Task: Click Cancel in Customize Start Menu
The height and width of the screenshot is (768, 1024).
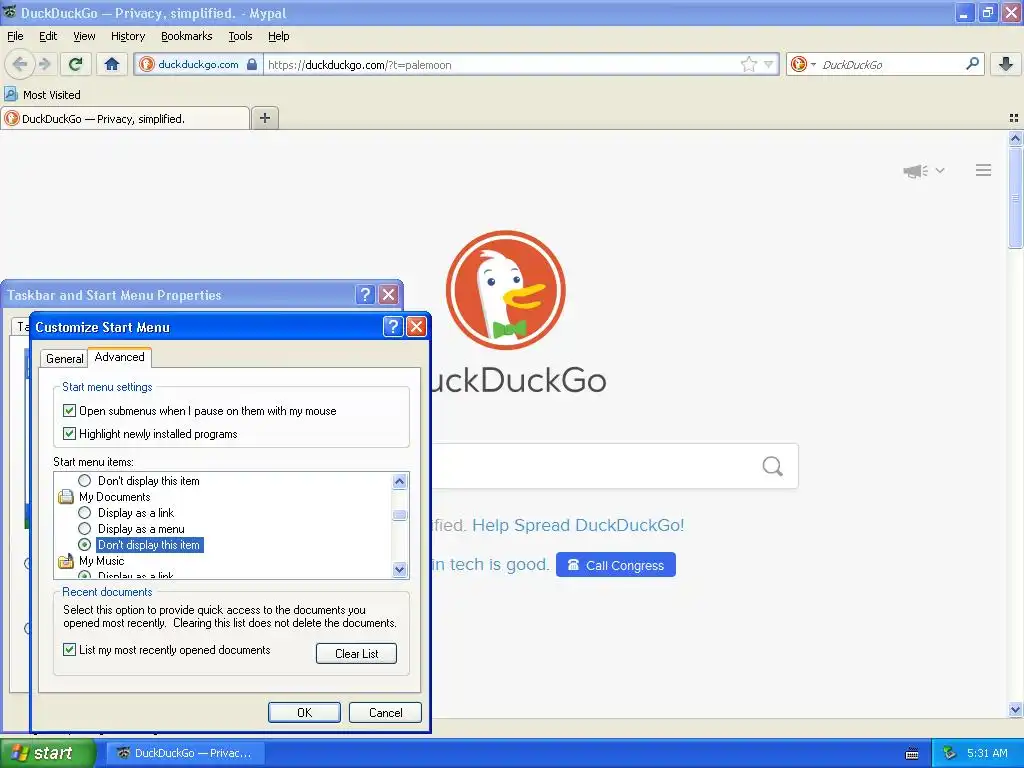Action: click(385, 712)
